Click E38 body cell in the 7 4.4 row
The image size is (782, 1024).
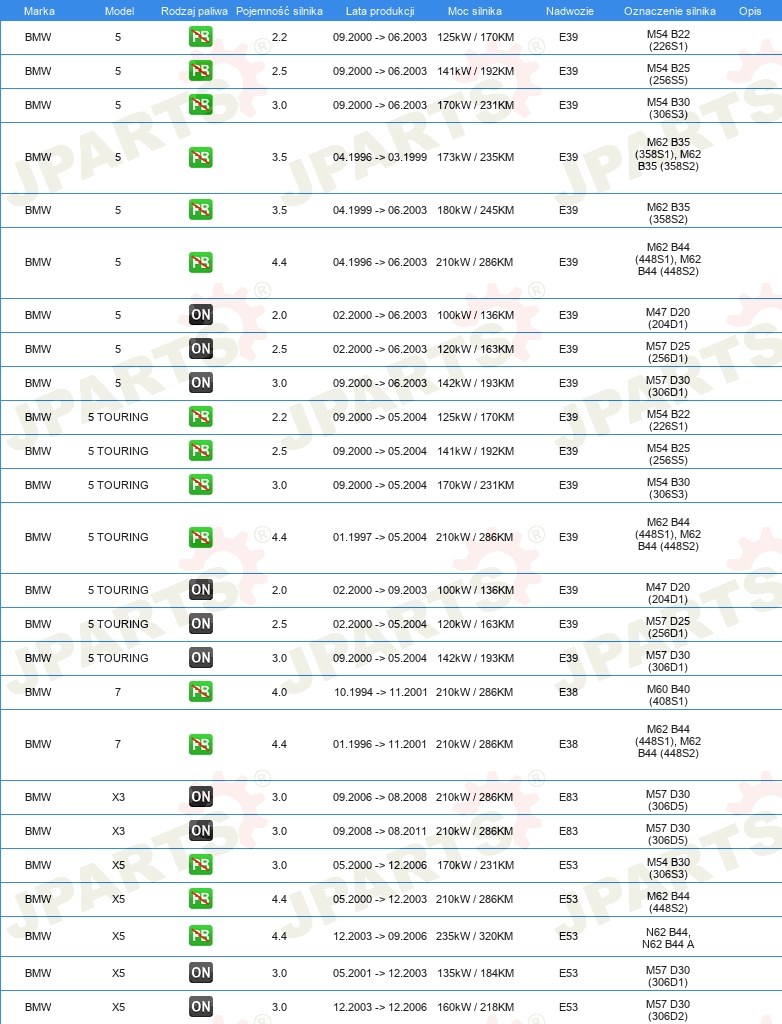pyautogui.click(x=568, y=744)
